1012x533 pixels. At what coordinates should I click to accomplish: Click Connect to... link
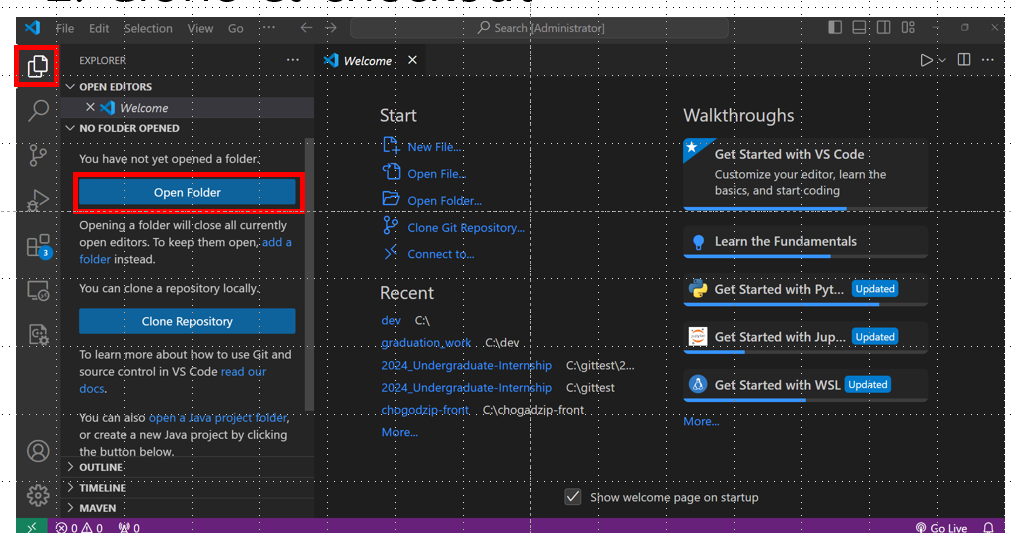(440, 254)
